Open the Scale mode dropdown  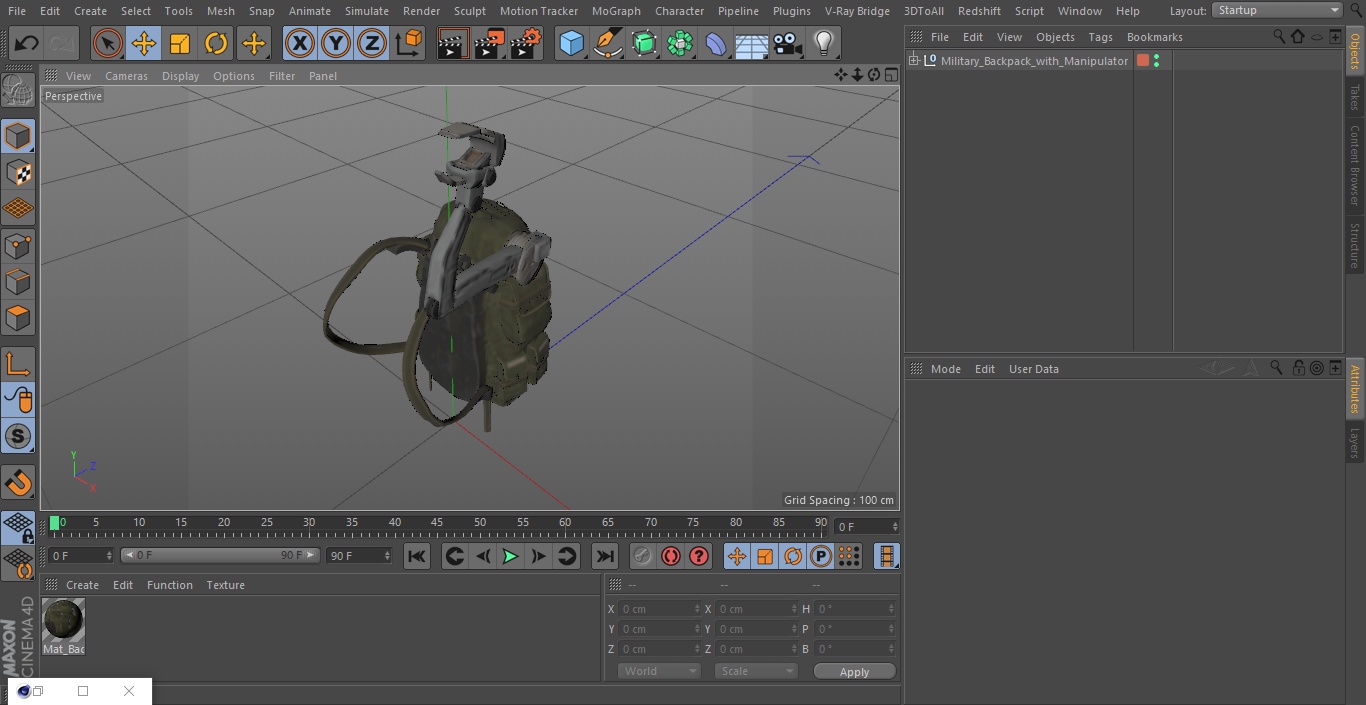coord(756,671)
